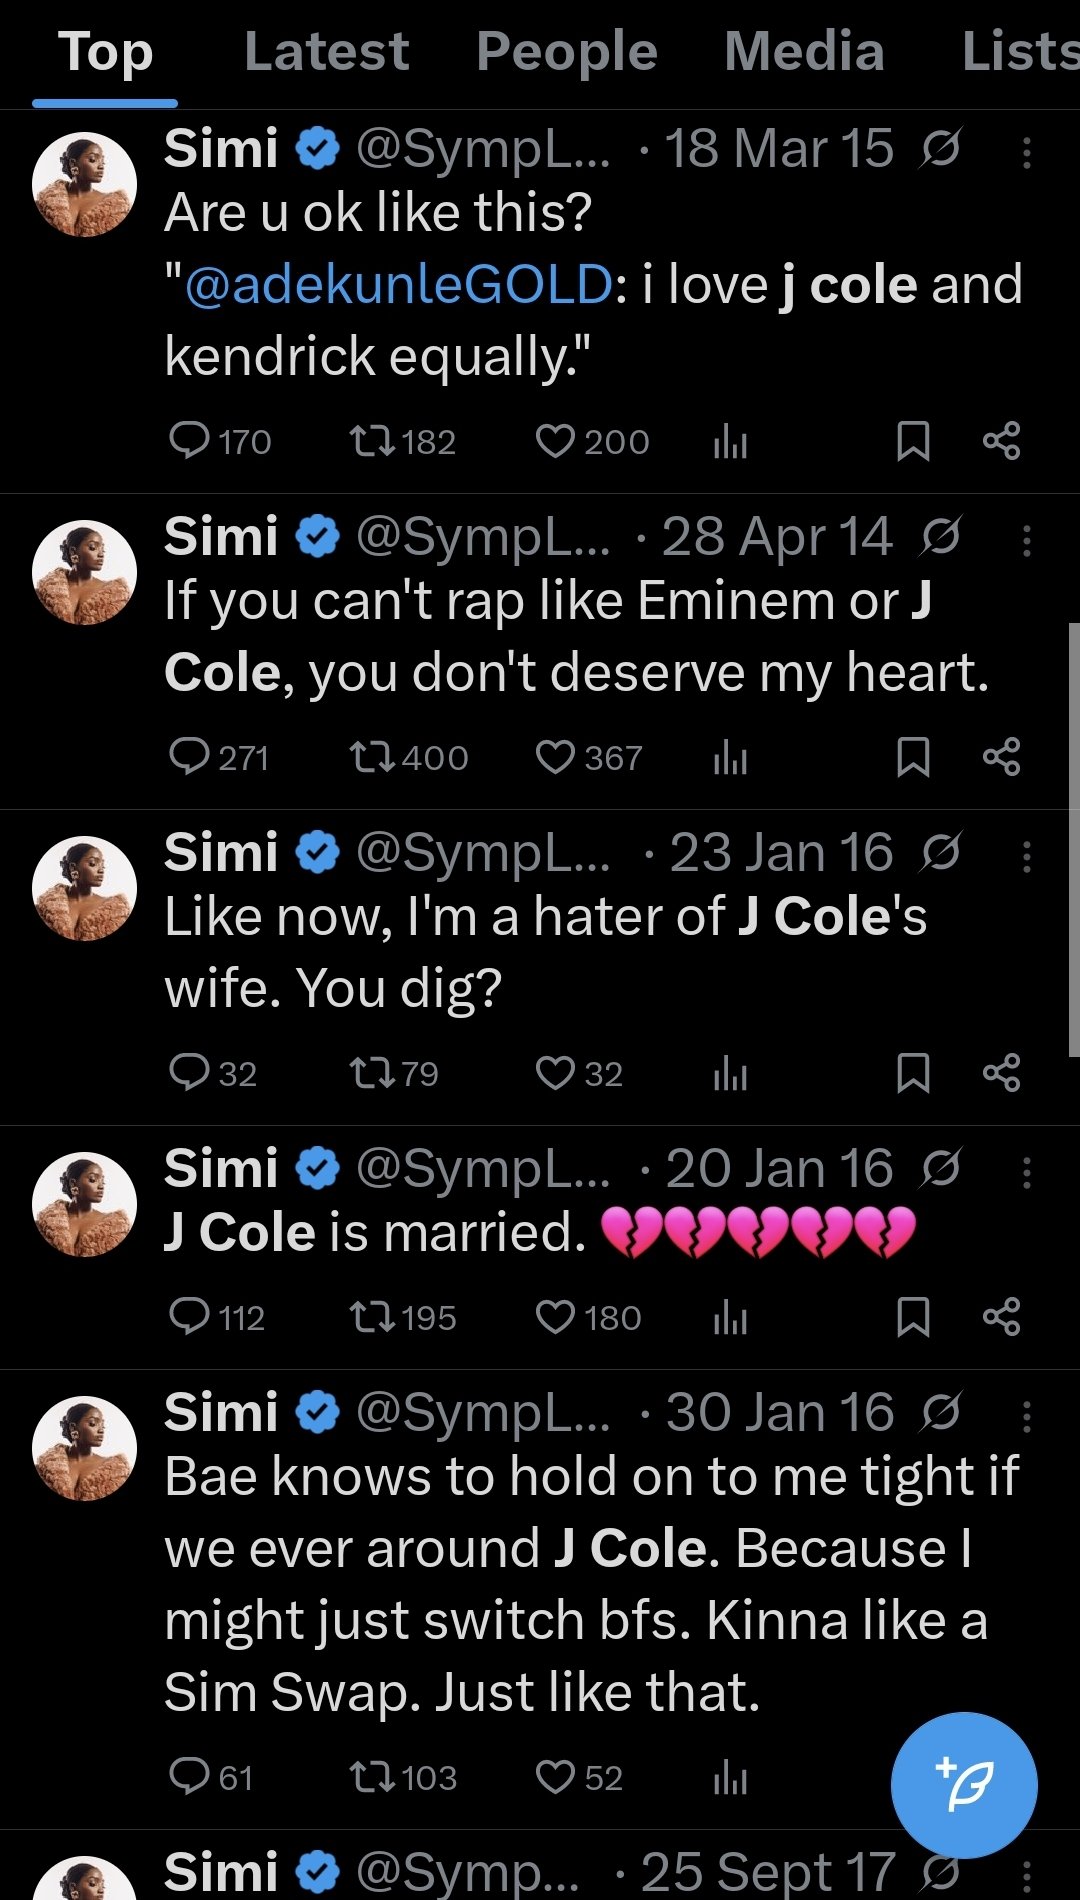1080x1900 pixels.
Task: Bookmark the 'hater of J Cole's wife' tweet
Action: click(913, 1073)
